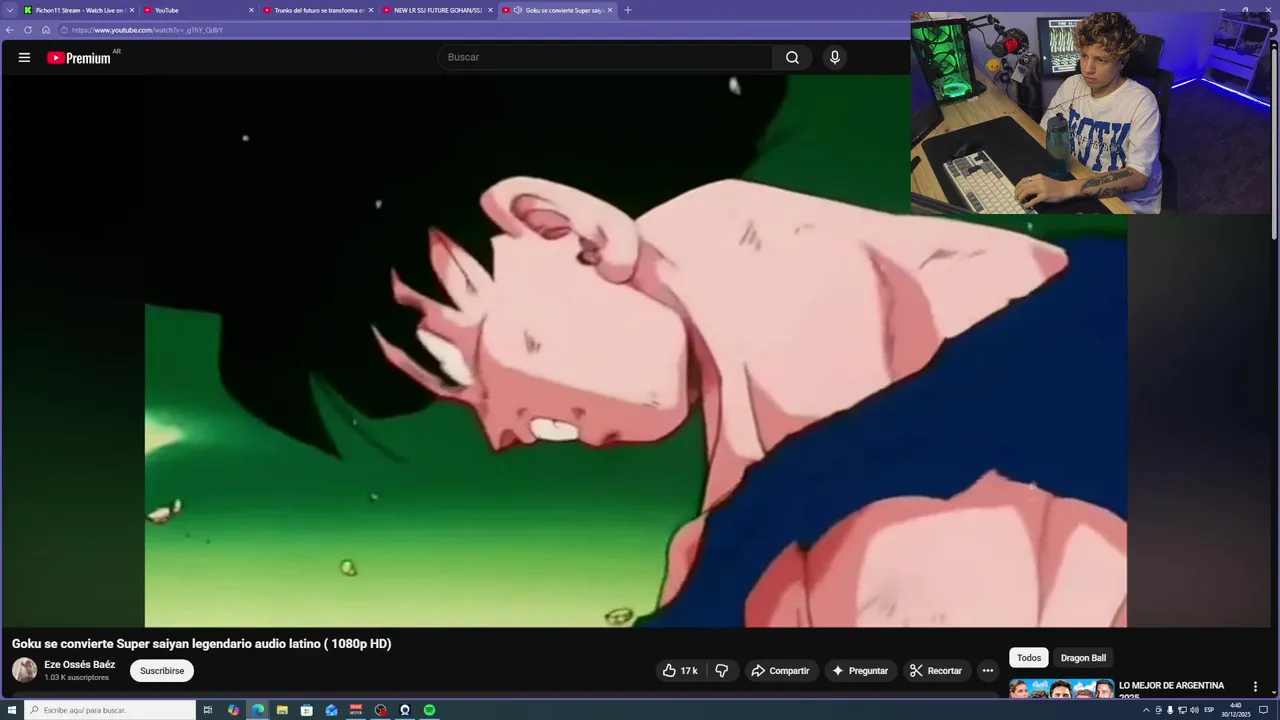This screenshot has width=1280, height=720.
Task: Select the Todos filter chip
Action: (1029, 658)
